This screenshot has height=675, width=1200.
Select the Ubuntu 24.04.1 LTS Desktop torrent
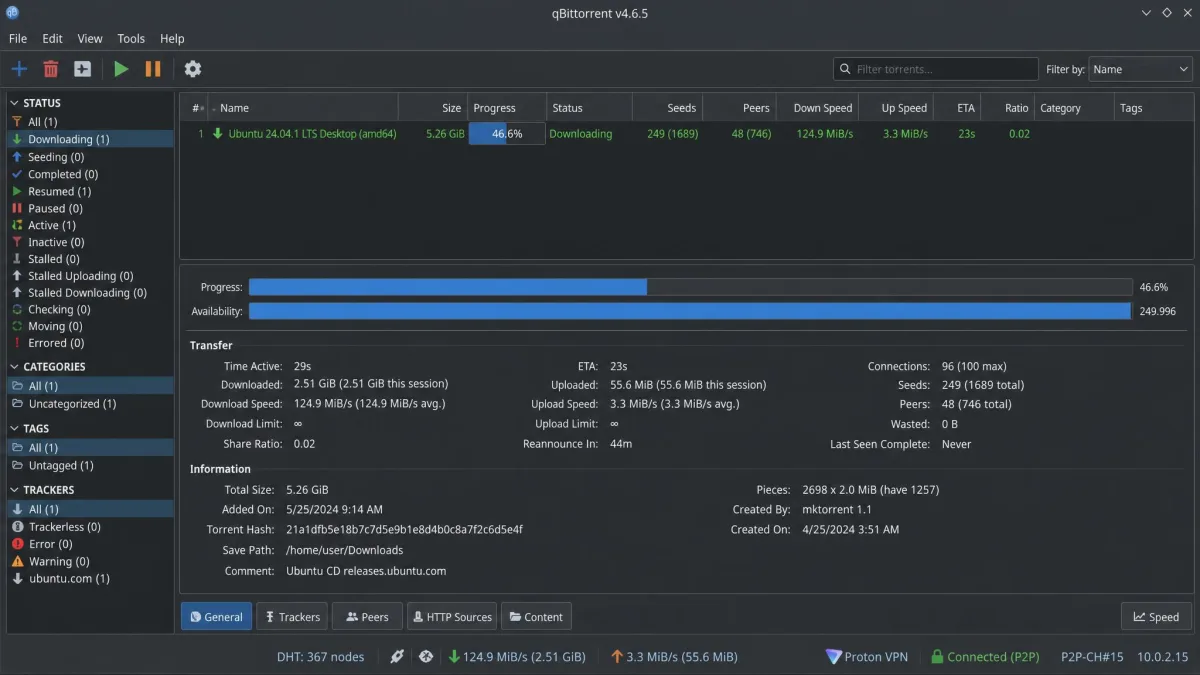click(312, 134)
